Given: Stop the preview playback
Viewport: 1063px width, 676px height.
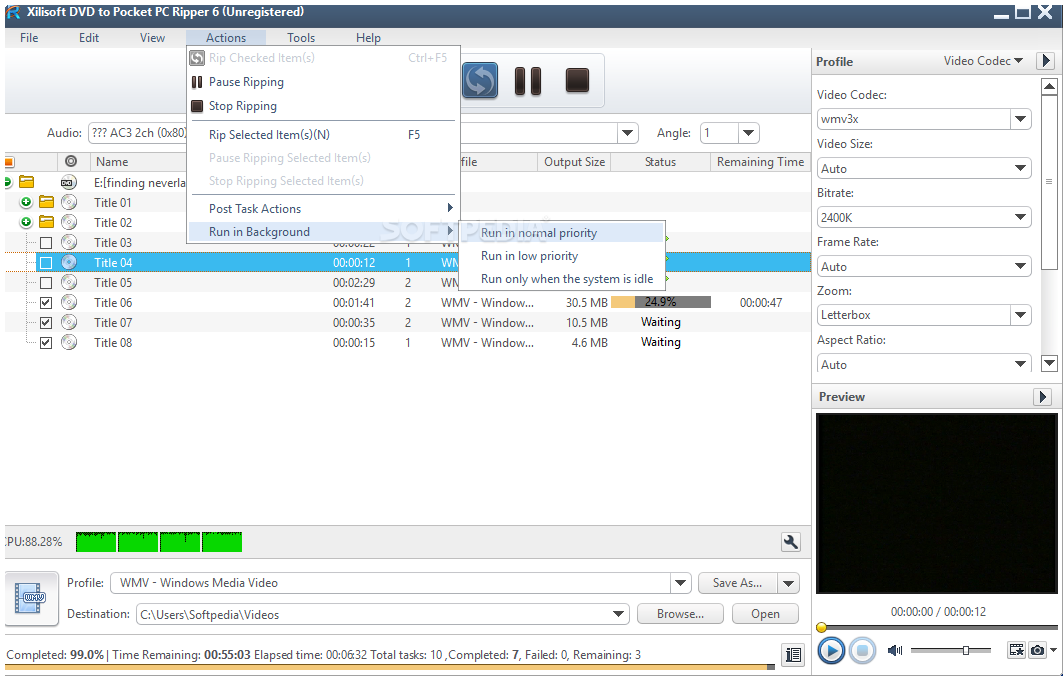Looking at the screenshot, I should point(862,651).
